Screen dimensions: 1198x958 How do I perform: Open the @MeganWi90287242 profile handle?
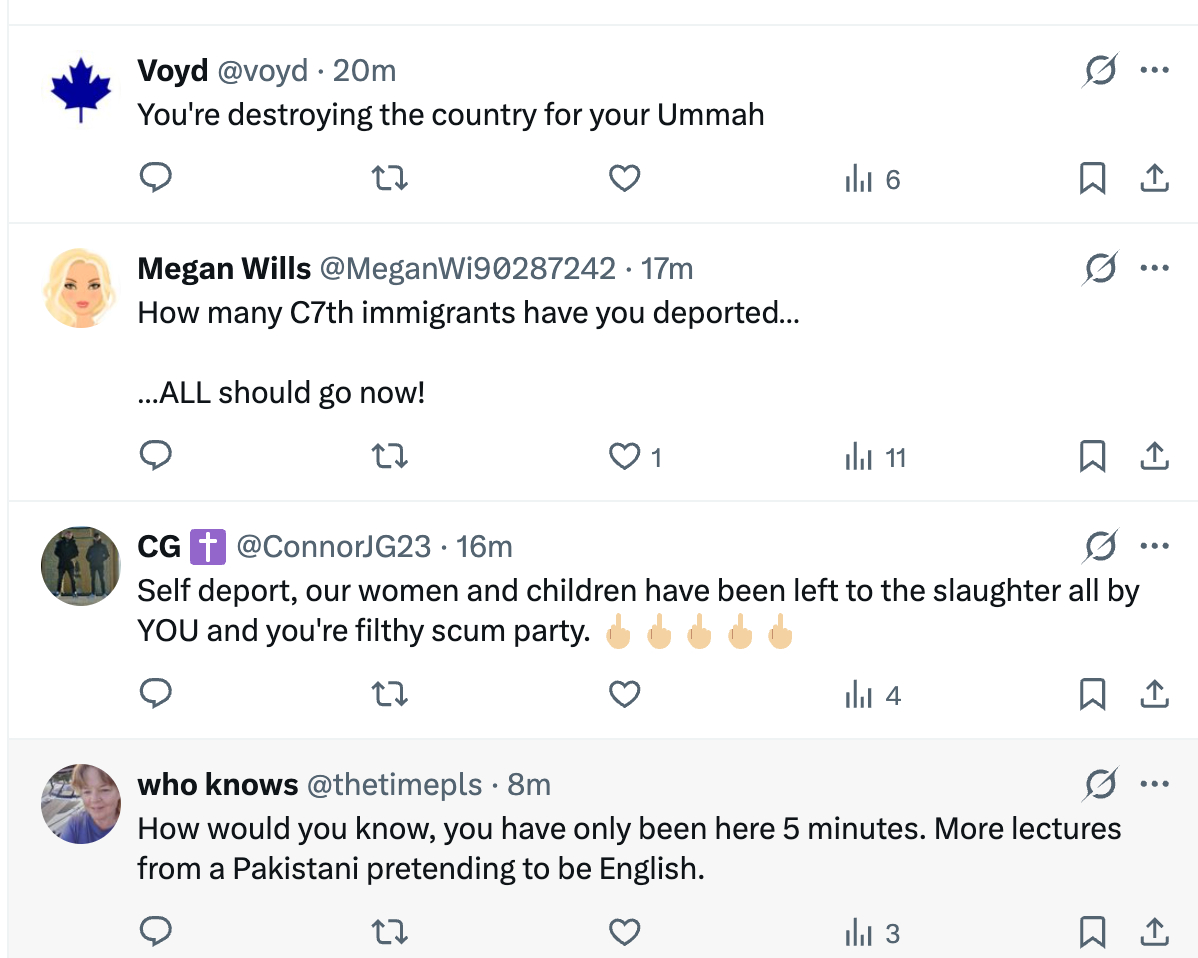click(467, 268)
